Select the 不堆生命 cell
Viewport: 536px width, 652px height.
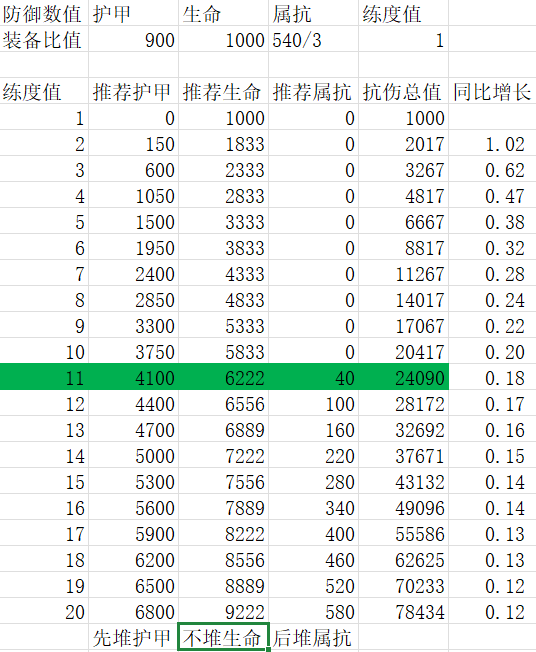point(223,637)
